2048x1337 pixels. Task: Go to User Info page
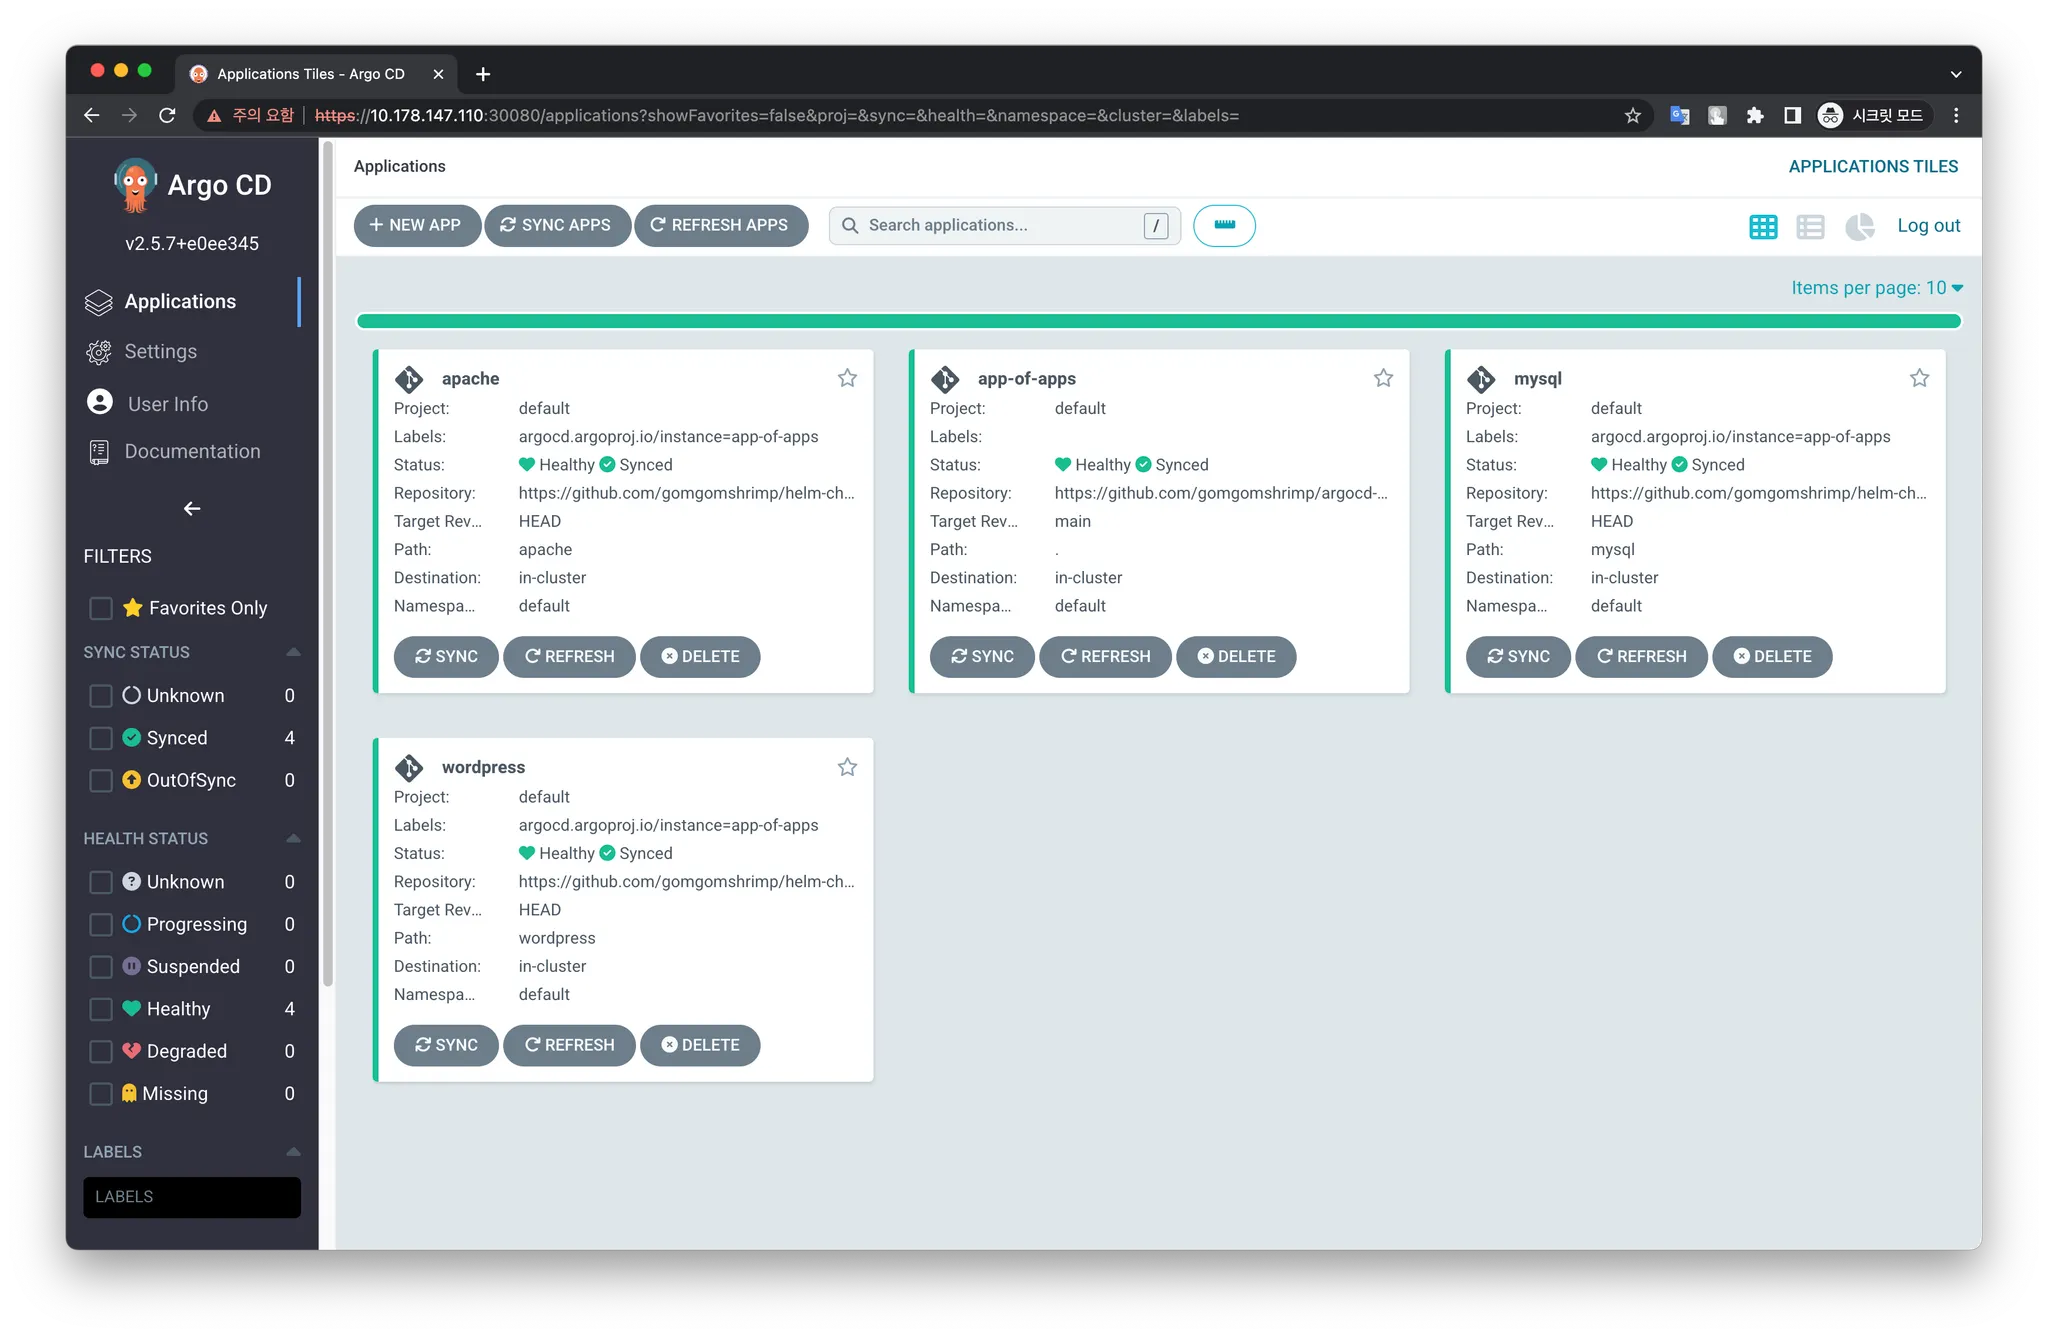[x=167, y=404]
